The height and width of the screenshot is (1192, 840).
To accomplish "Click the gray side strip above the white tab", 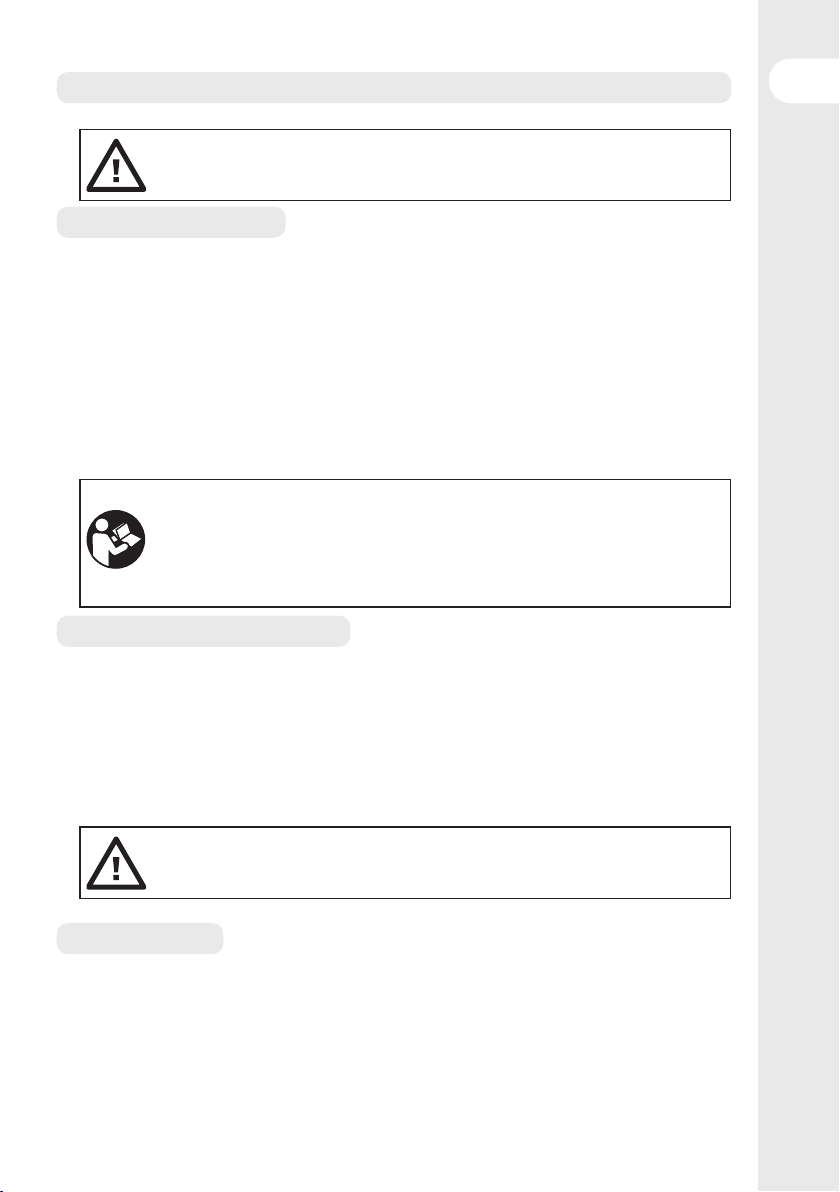I will pyautogui.click(x=798, y=28).
